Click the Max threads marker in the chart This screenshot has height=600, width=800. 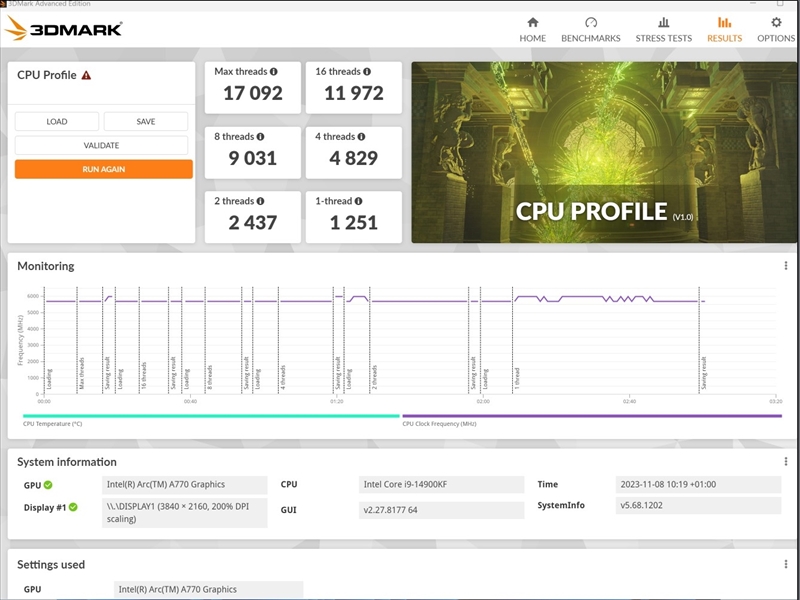tap(82, 373)
